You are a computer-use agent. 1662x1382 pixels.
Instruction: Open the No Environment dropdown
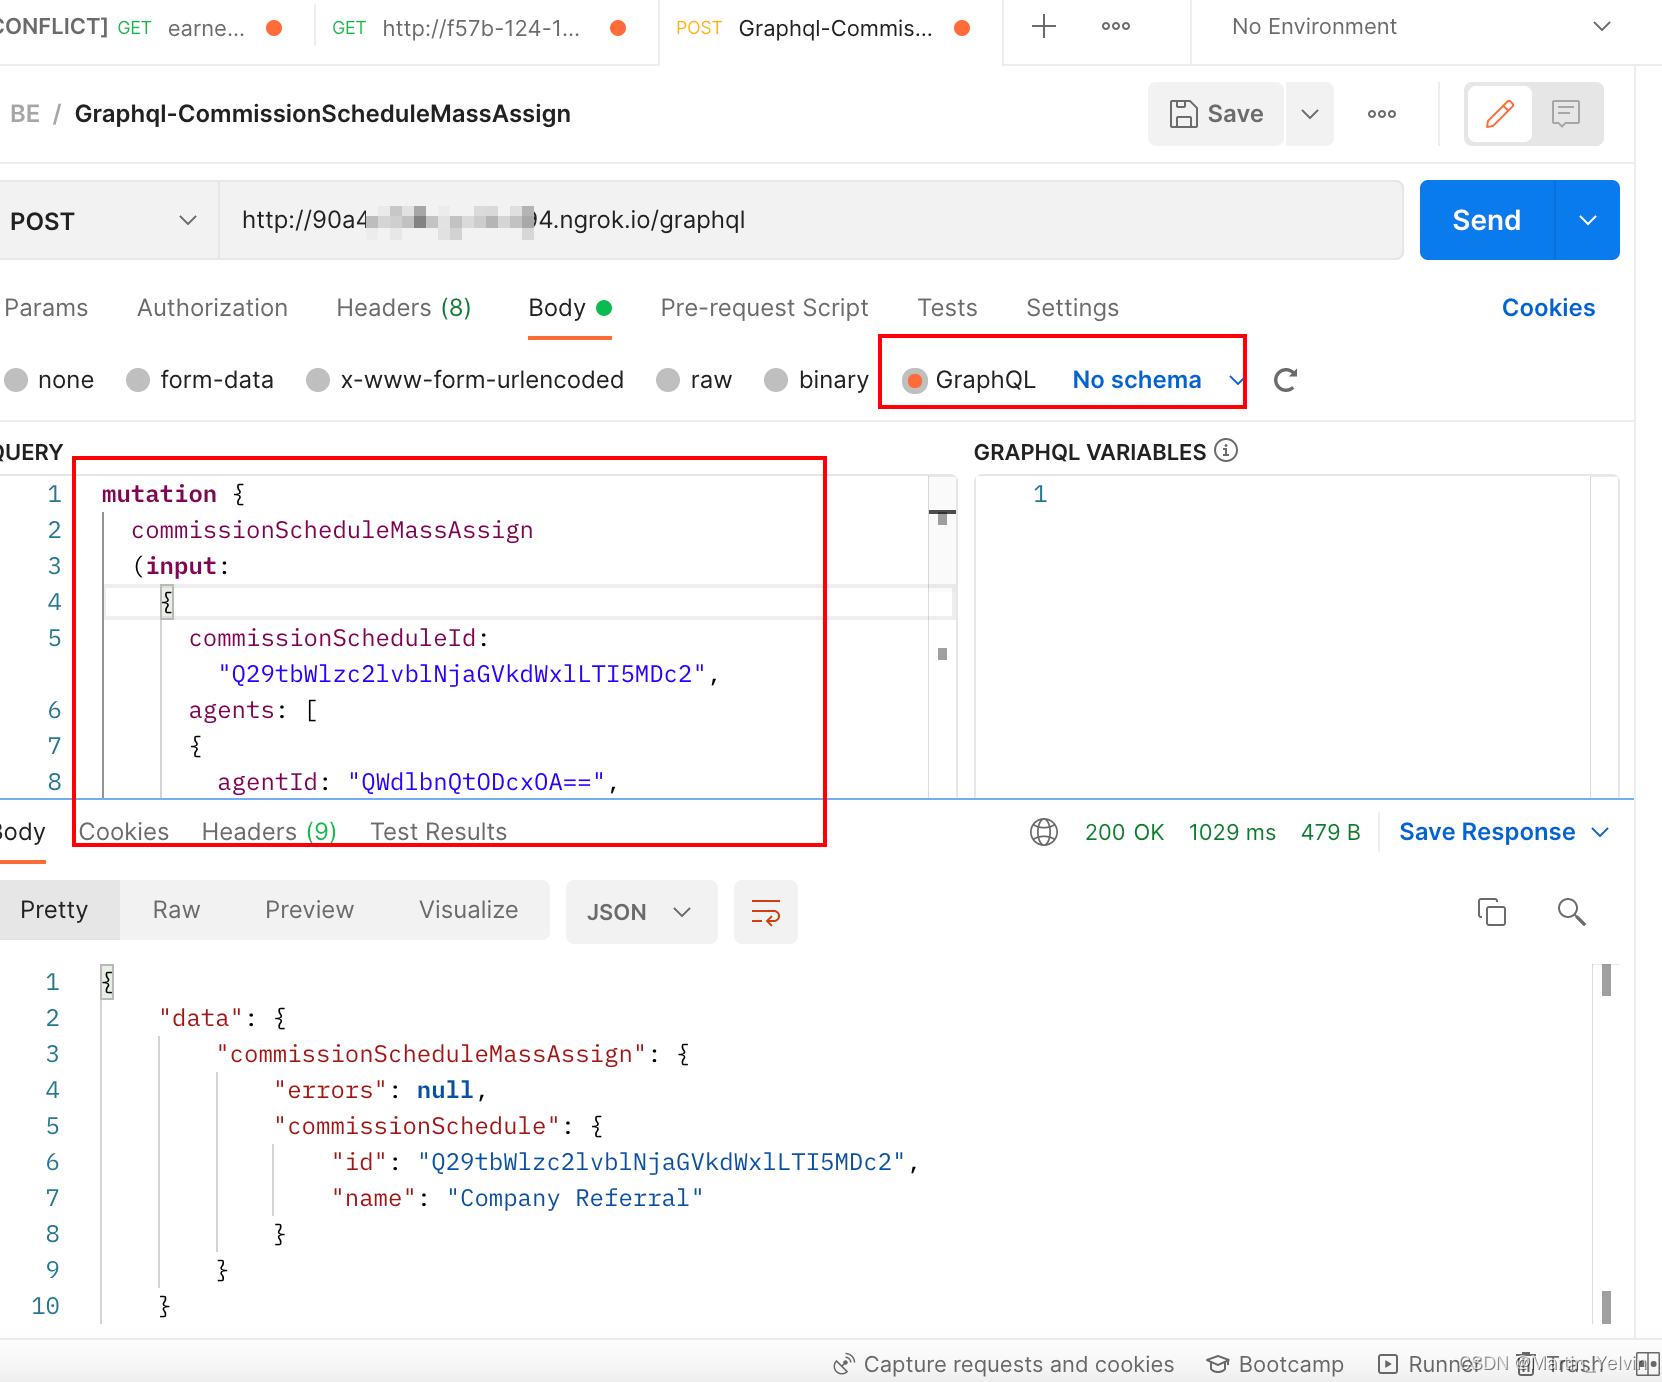[x=1421, y=27]
